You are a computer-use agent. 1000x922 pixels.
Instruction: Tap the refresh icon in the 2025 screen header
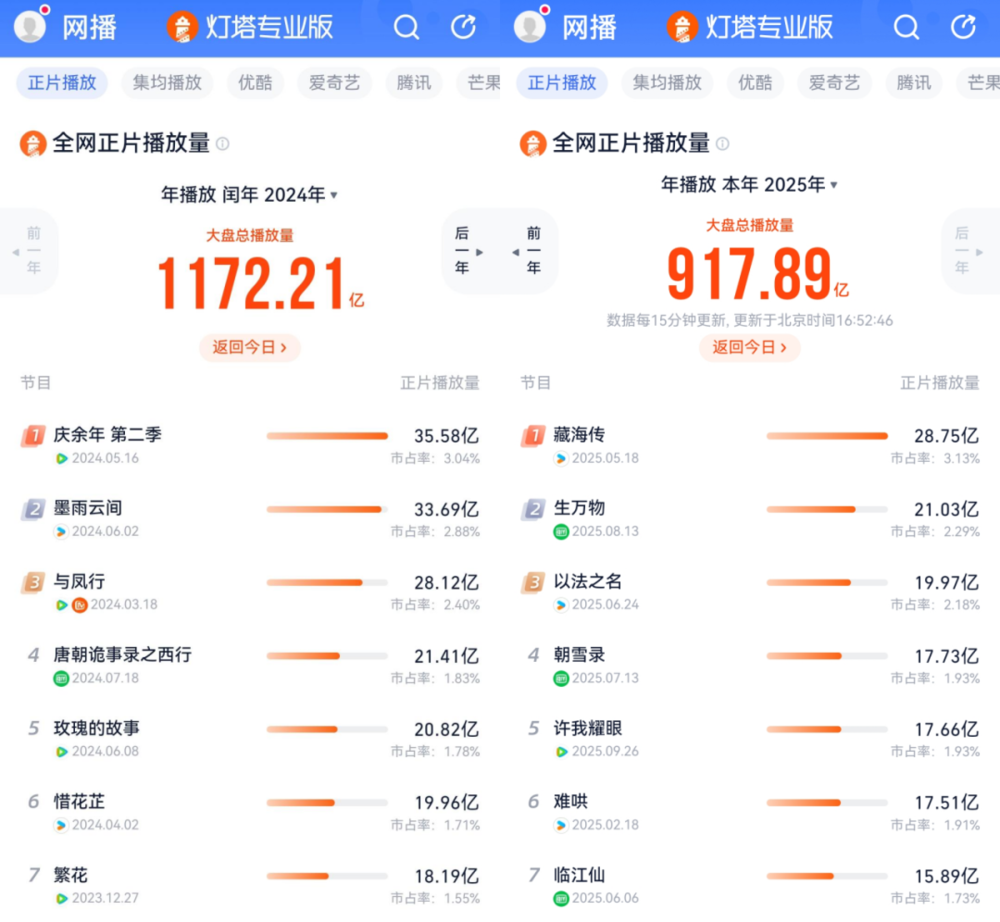[x=963, y=28]
